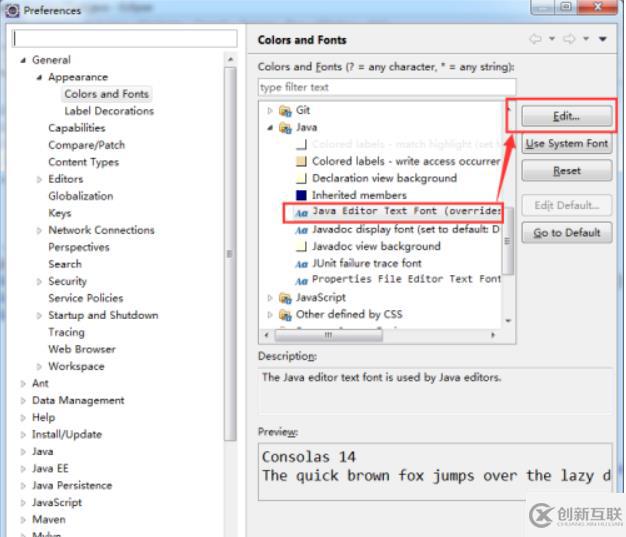Screen dimensions: 626x537
Task: Select Tracing preference page
Action: [66, 332]
